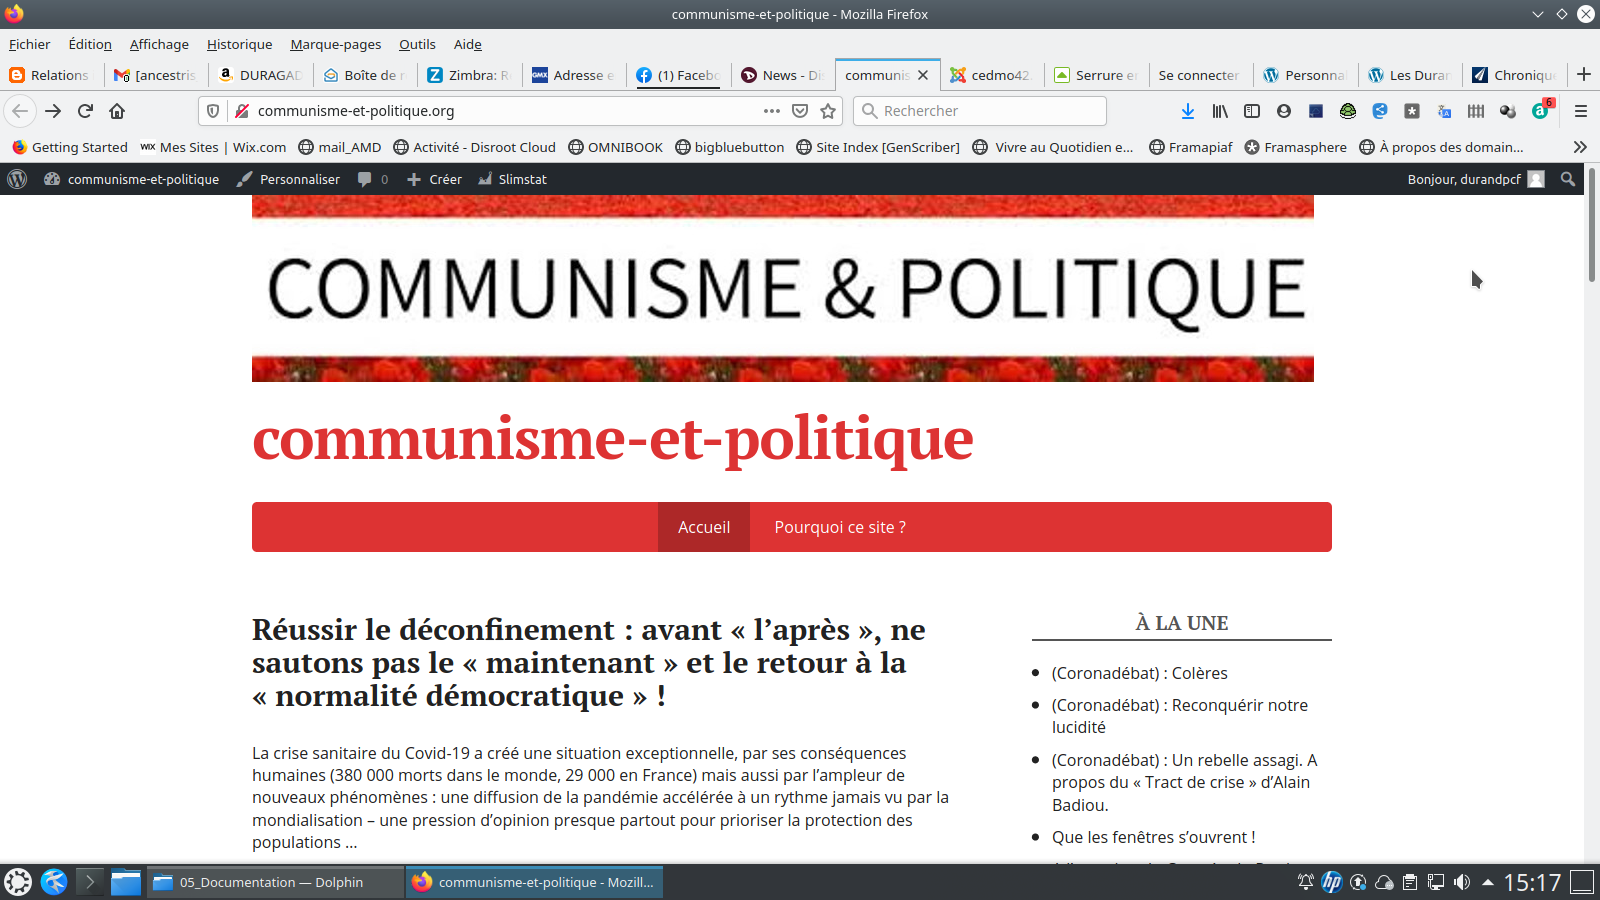Open the admin bar search magnifier
Viewport: 1600px width, 900px height.
click(1568, 179)
